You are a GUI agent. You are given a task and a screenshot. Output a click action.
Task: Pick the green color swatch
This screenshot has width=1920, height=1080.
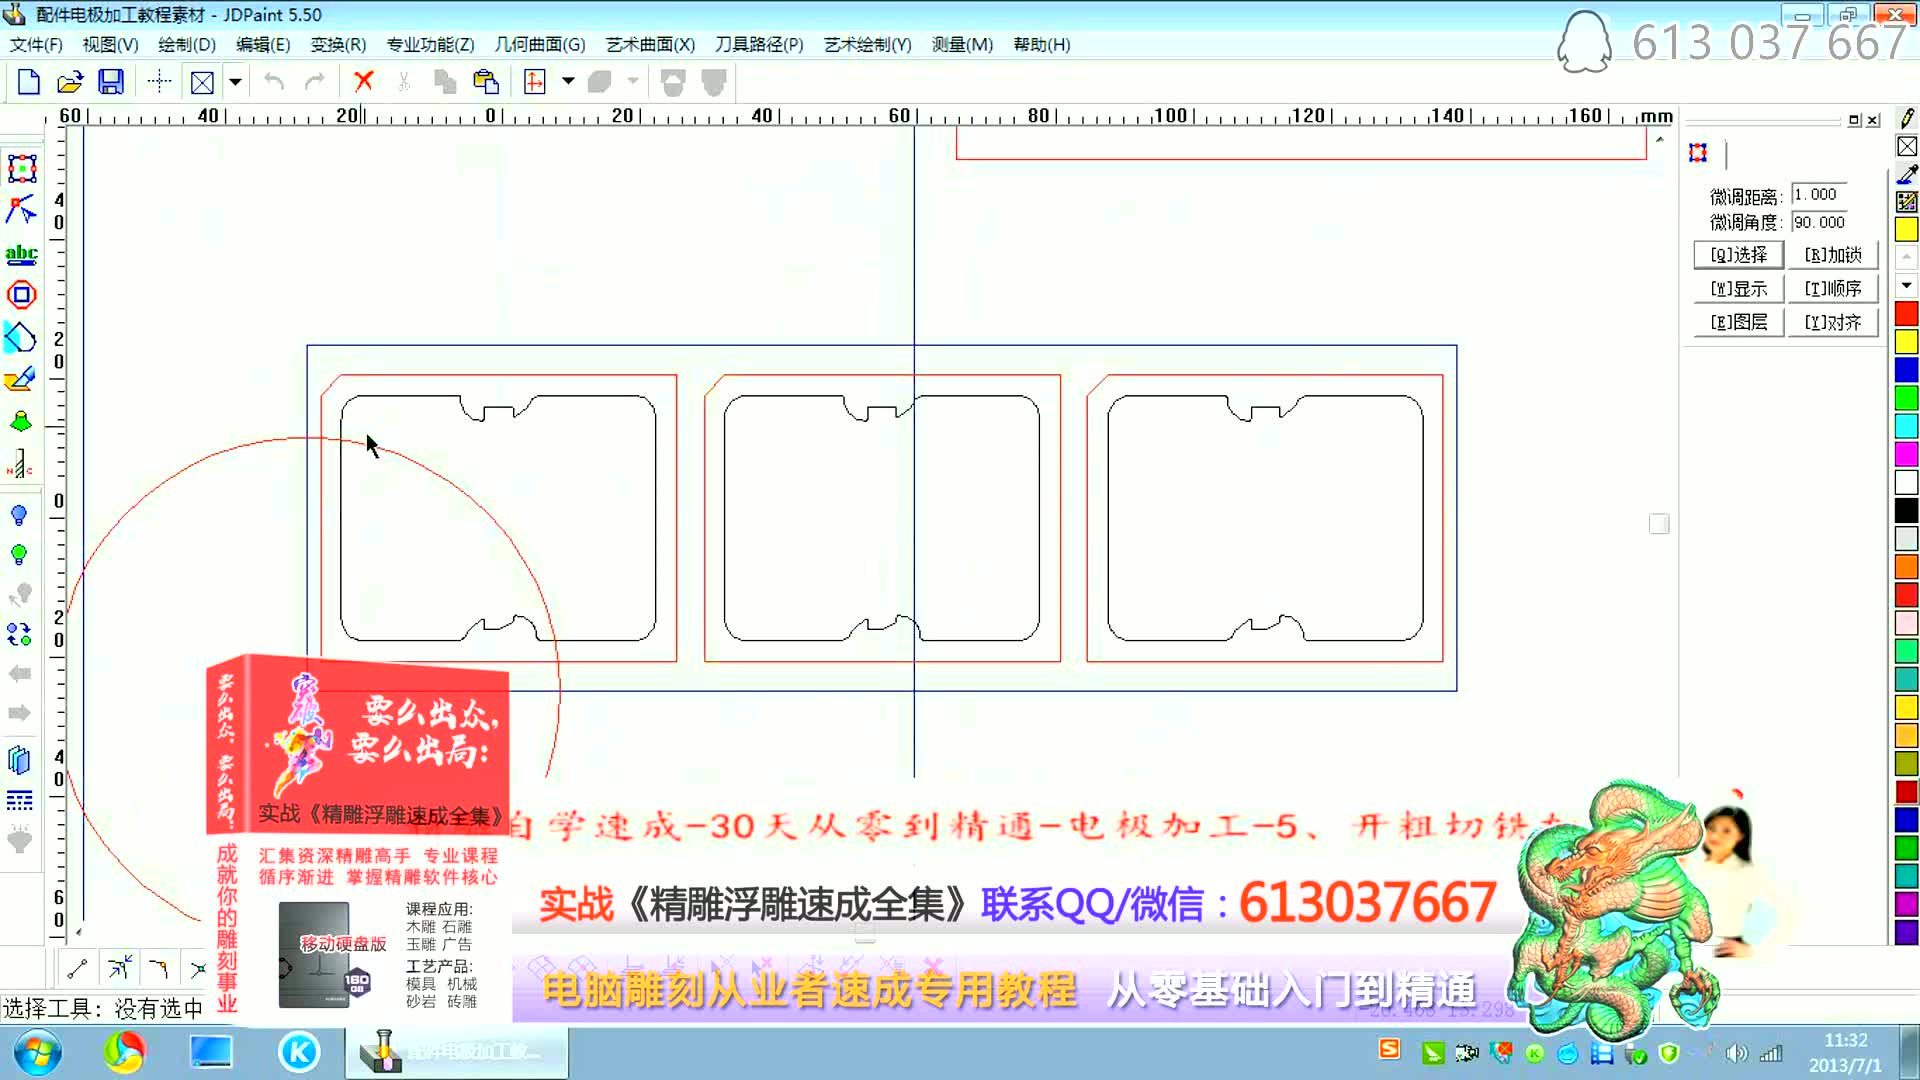1906,398
